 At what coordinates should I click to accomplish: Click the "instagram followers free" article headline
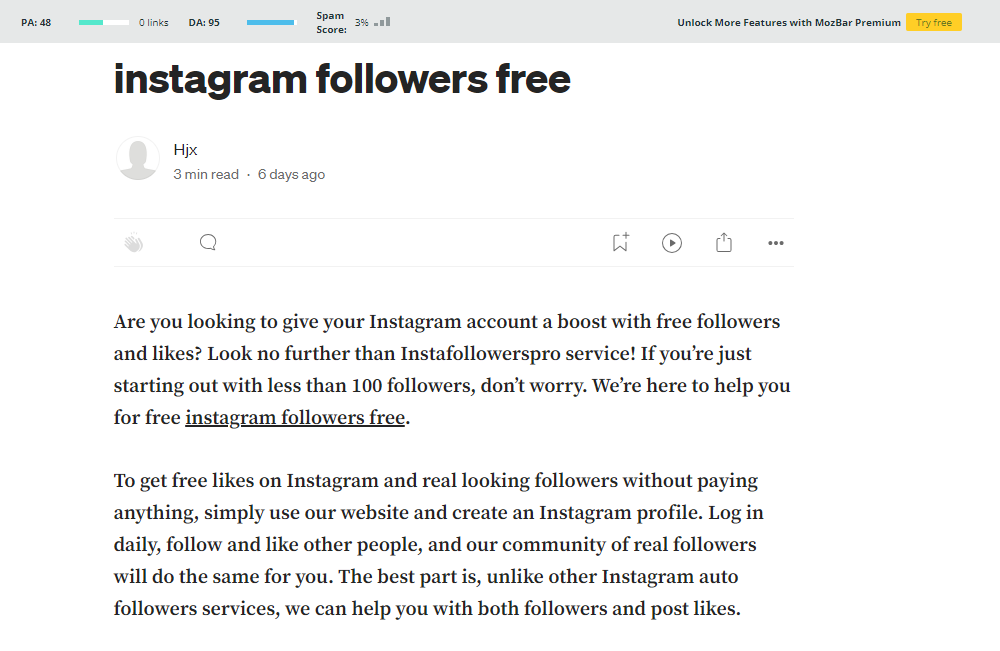click(x=342, y=78)
